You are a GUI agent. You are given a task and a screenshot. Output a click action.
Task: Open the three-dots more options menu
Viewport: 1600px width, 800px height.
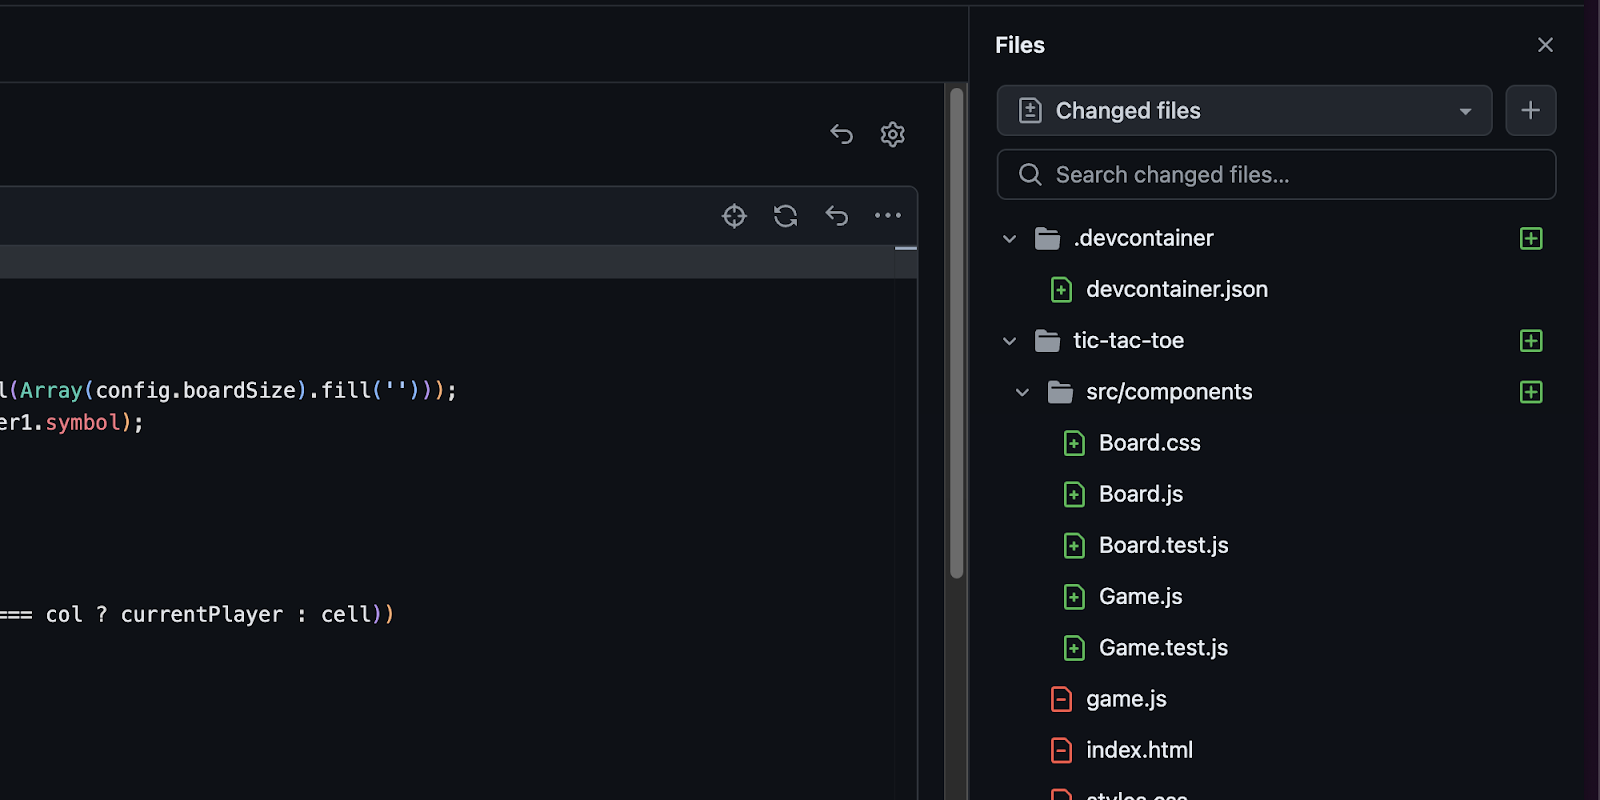tap(888, 215)
